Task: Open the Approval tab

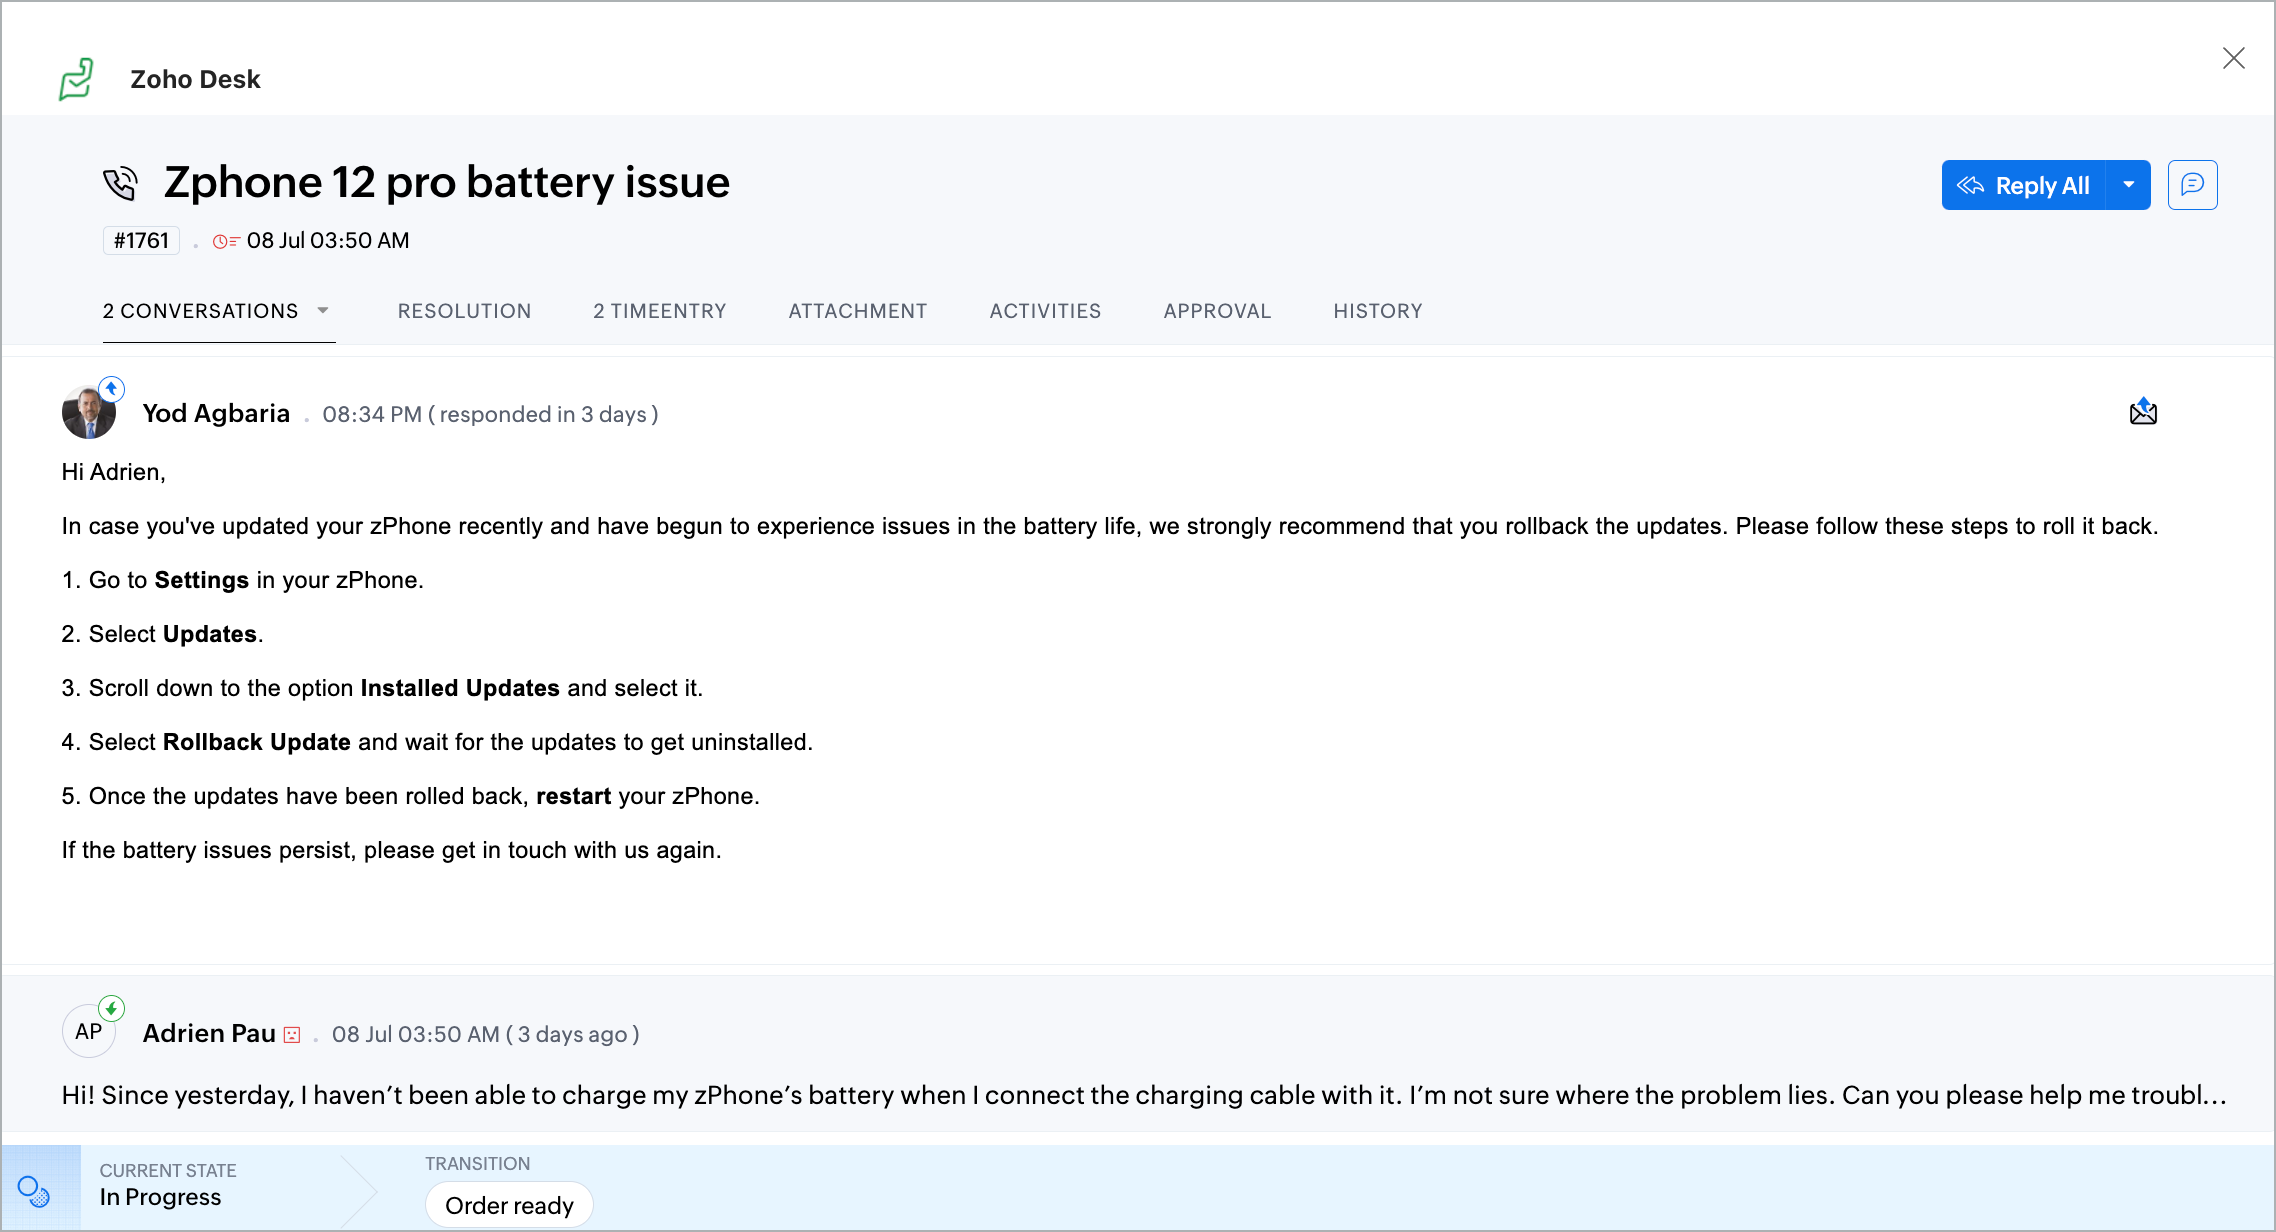Action: [1217, 311]
